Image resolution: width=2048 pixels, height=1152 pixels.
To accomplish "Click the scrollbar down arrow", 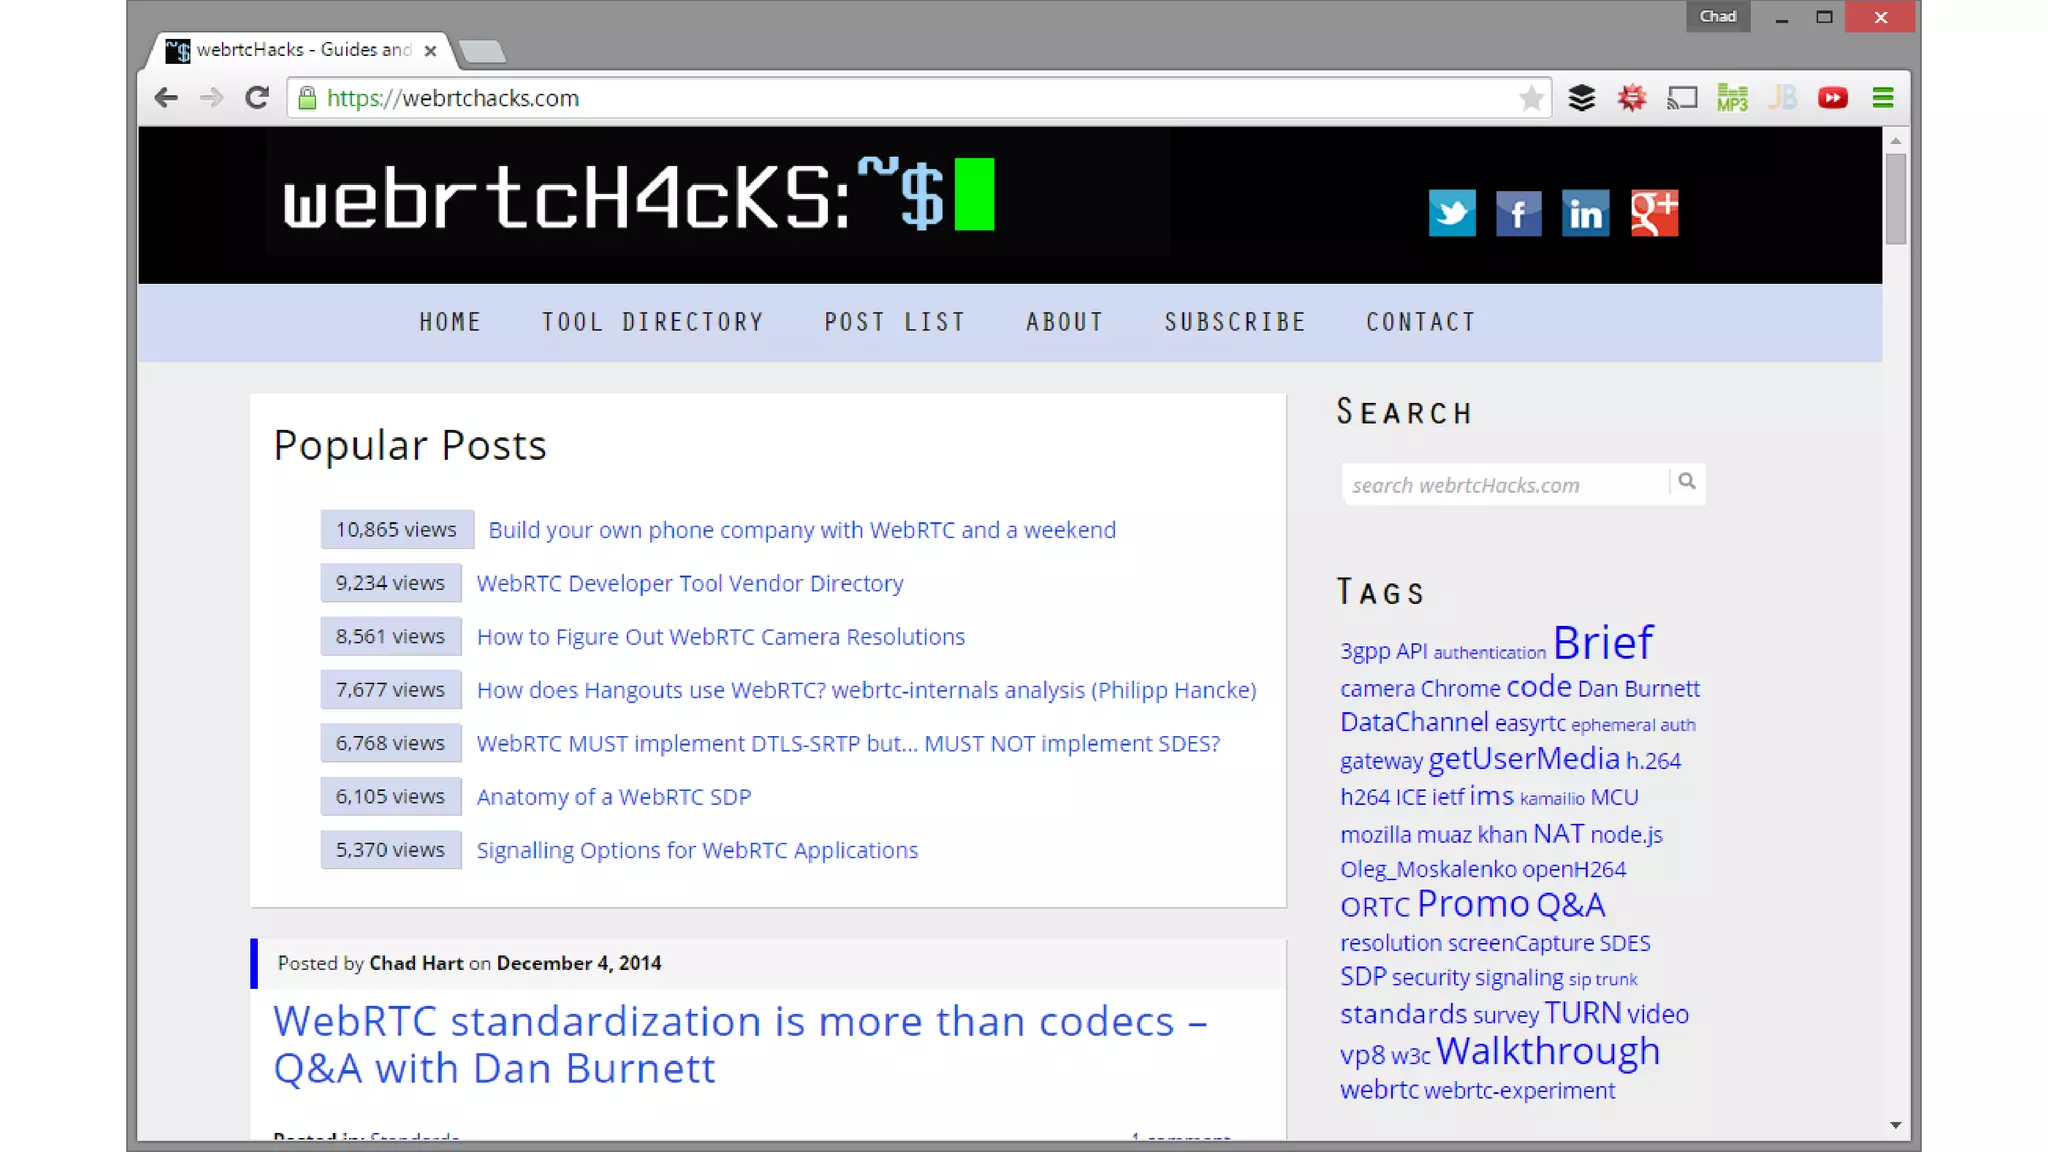I will [x=1896, y=1126].
